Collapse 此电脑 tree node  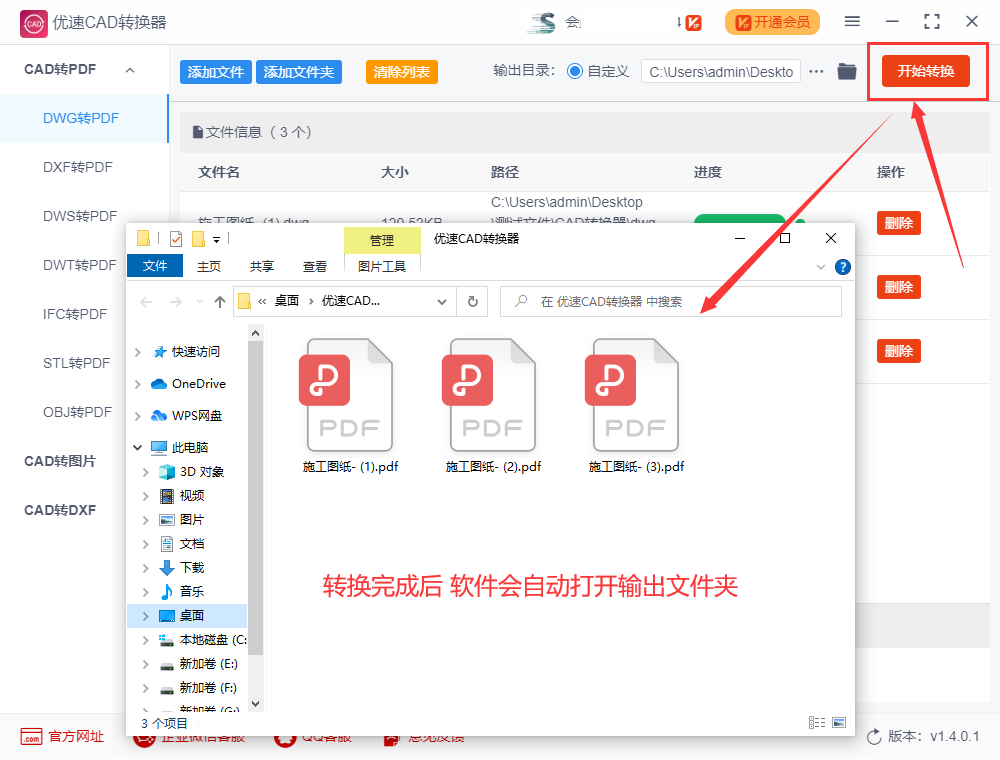[x=138, y=448]
